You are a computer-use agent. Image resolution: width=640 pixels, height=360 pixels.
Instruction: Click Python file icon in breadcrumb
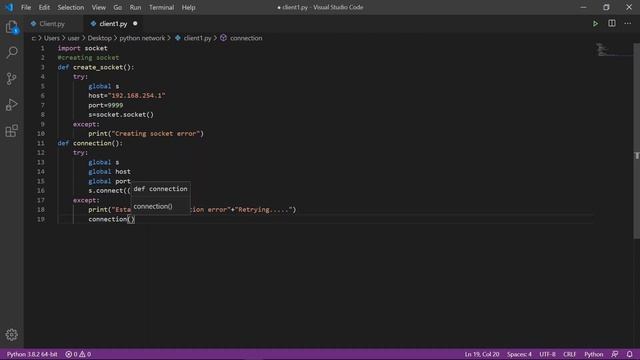(178, 38)
